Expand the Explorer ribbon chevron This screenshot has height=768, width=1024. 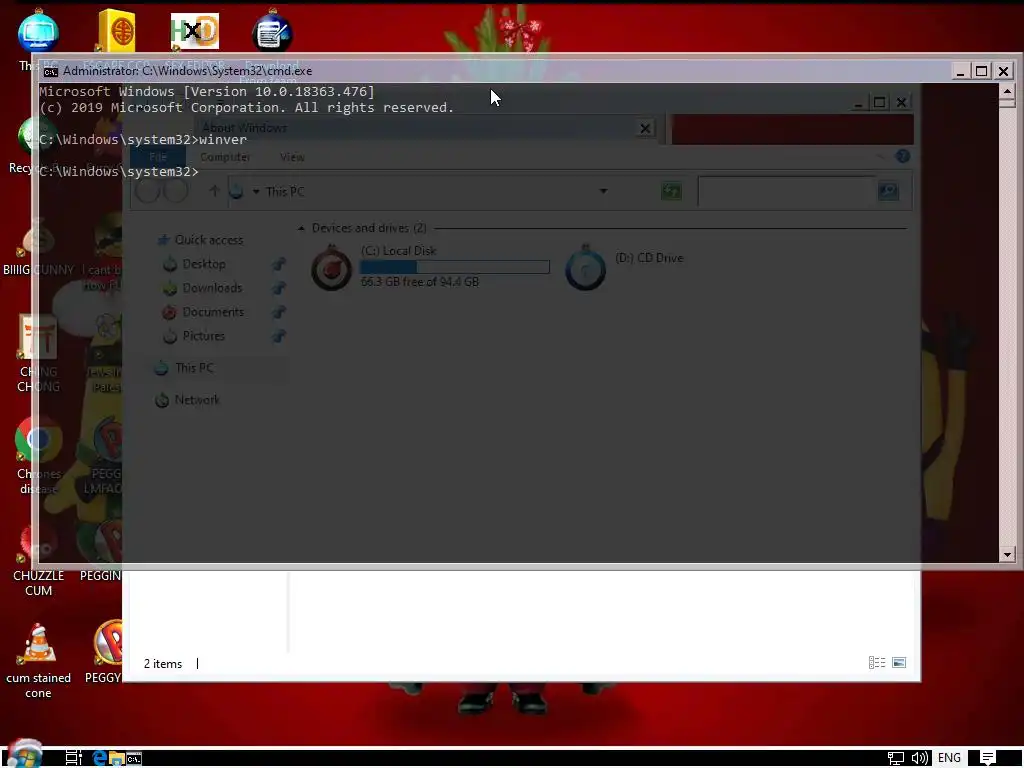[x=881, y=156]
